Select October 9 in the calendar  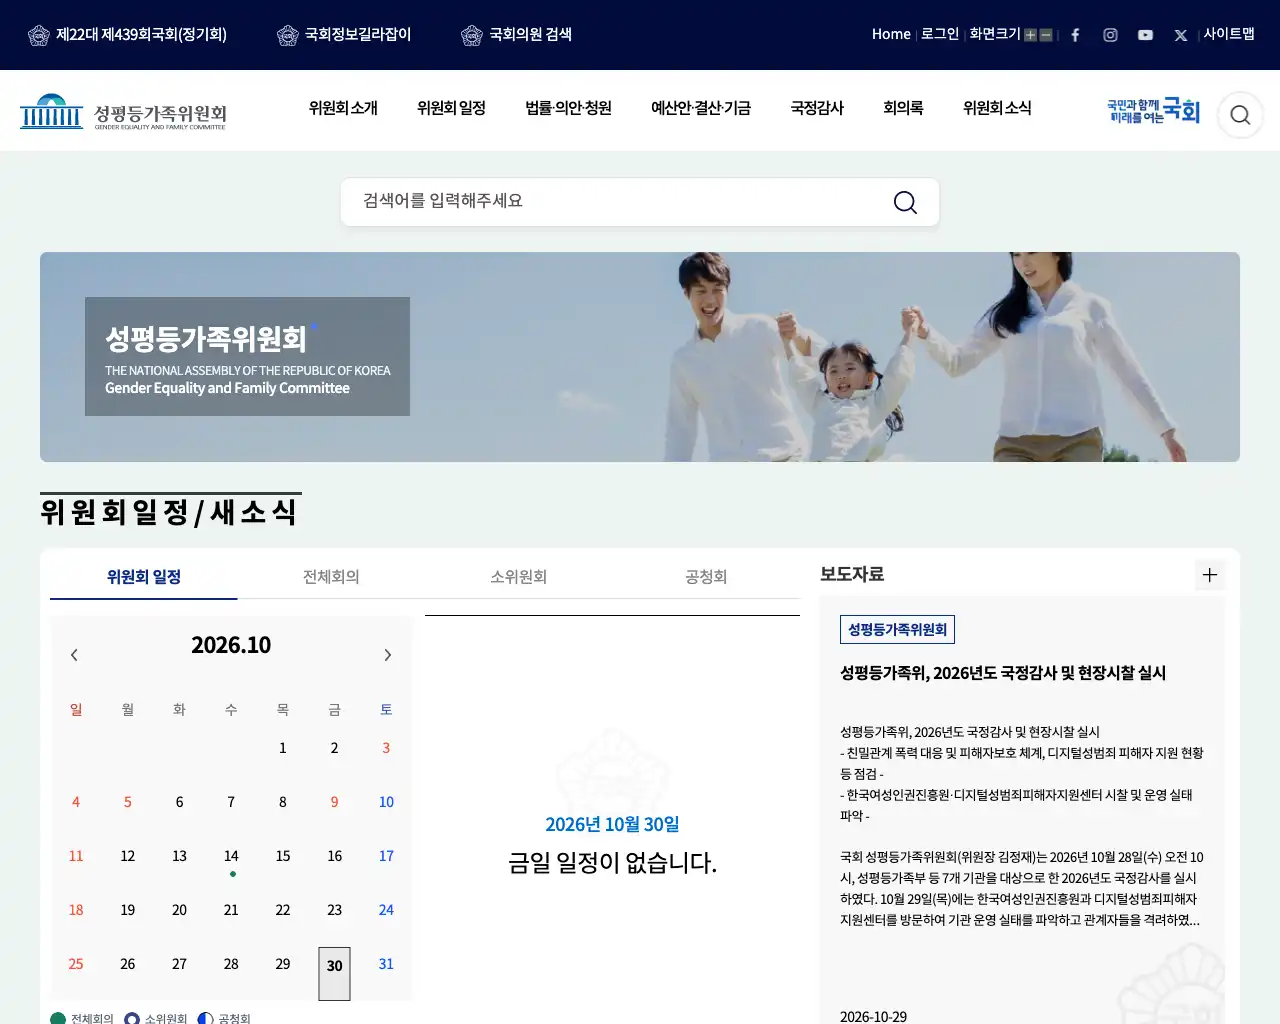pyautogui.click(x=334, y=802)
